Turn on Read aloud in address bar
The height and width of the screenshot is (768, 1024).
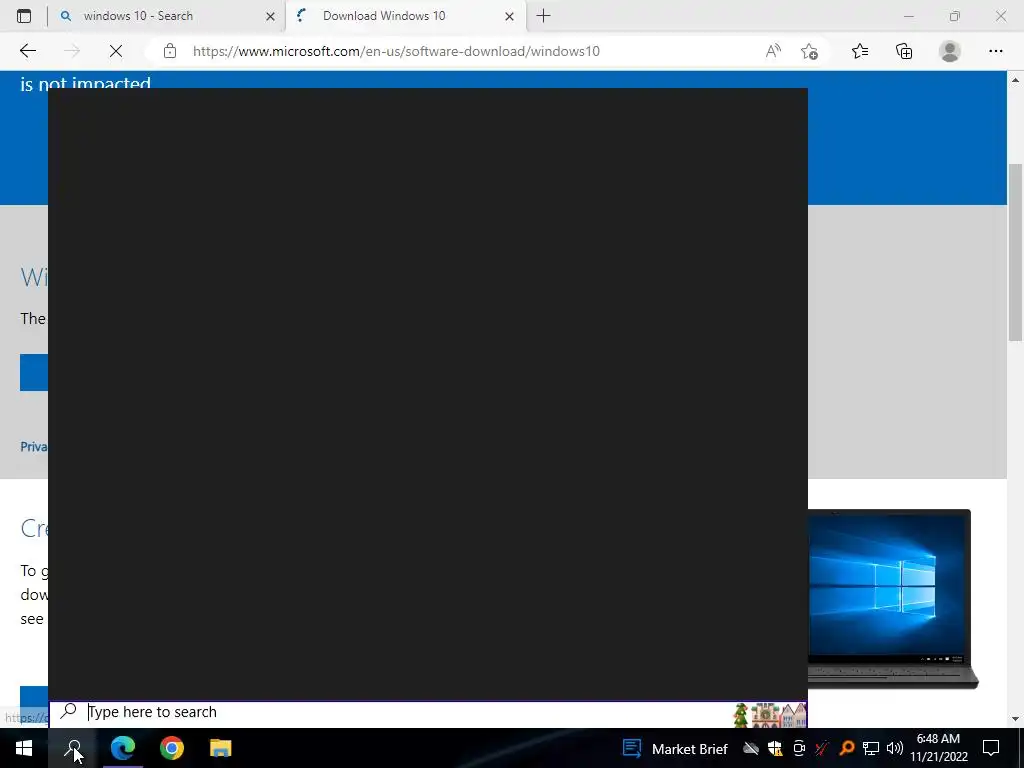tap(773, 51)
